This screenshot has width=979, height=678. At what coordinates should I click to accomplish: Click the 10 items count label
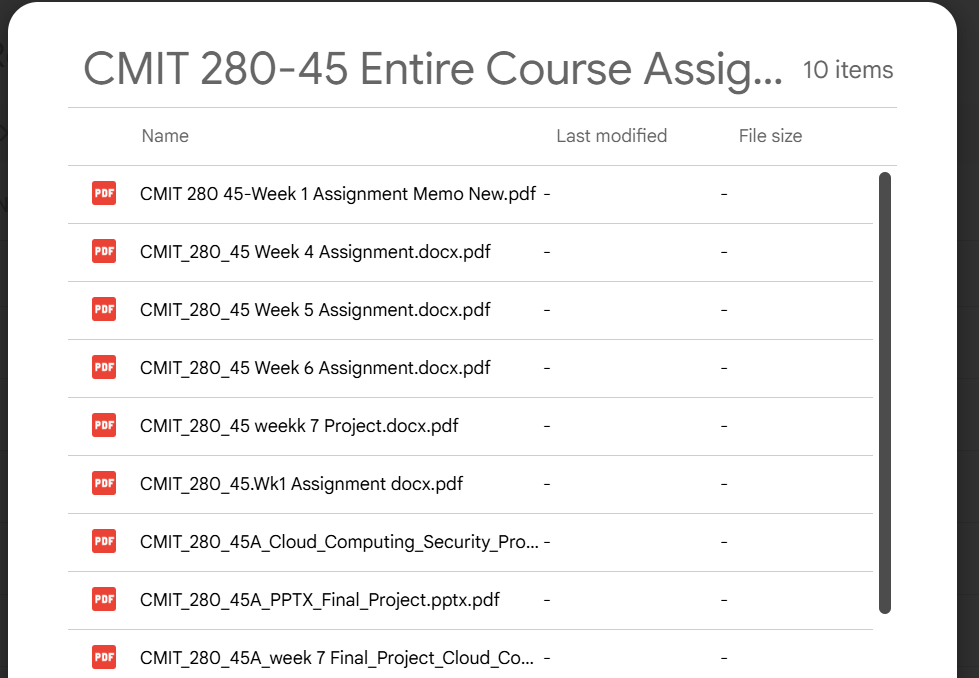point(847,70)
